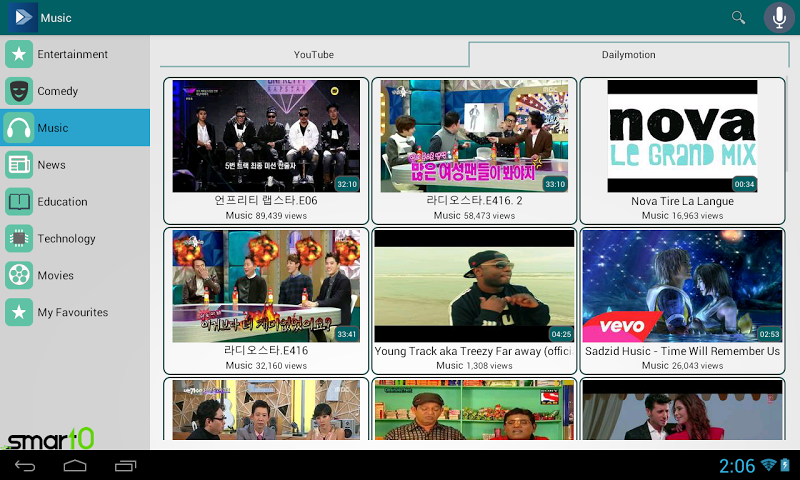Play the Vevo Sadzid Husic video thumbnail
The height and width of the screenshot is (480, 800).
682,286
